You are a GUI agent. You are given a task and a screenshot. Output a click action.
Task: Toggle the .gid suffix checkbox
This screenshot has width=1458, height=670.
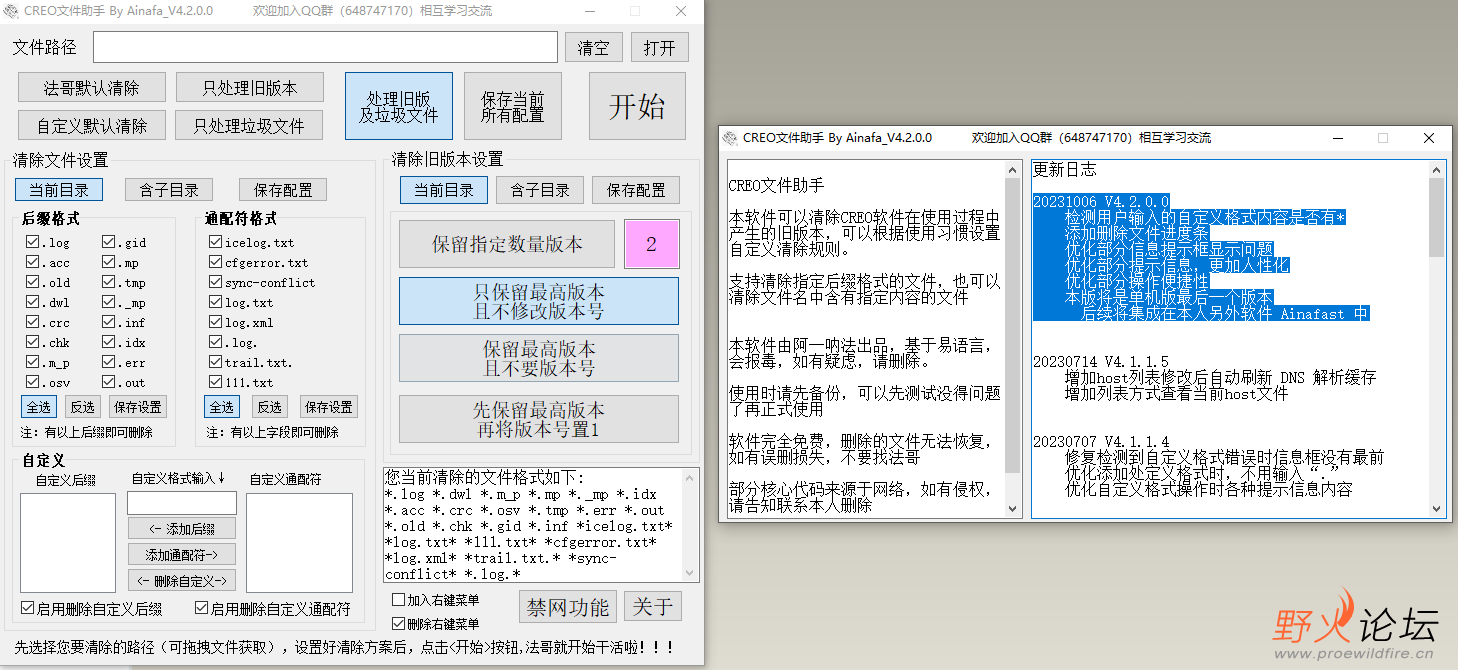coord(109,242)
